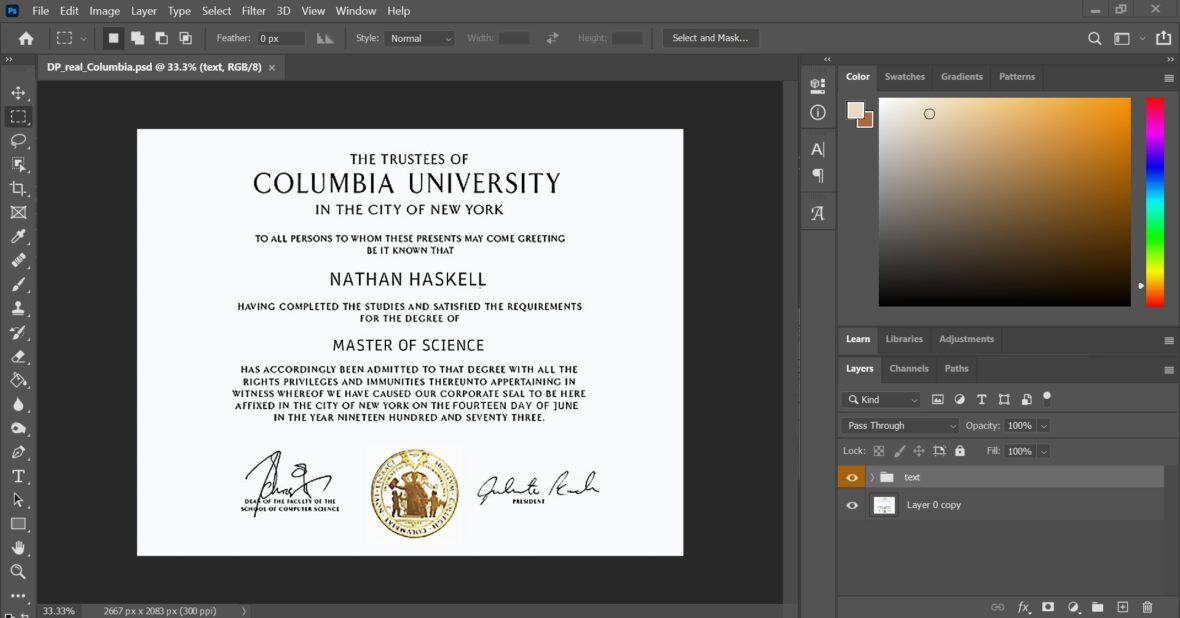Toggle Lock all padlock icon
The width and height of the screenshot is (1180, 618).
tap(960, 451)
